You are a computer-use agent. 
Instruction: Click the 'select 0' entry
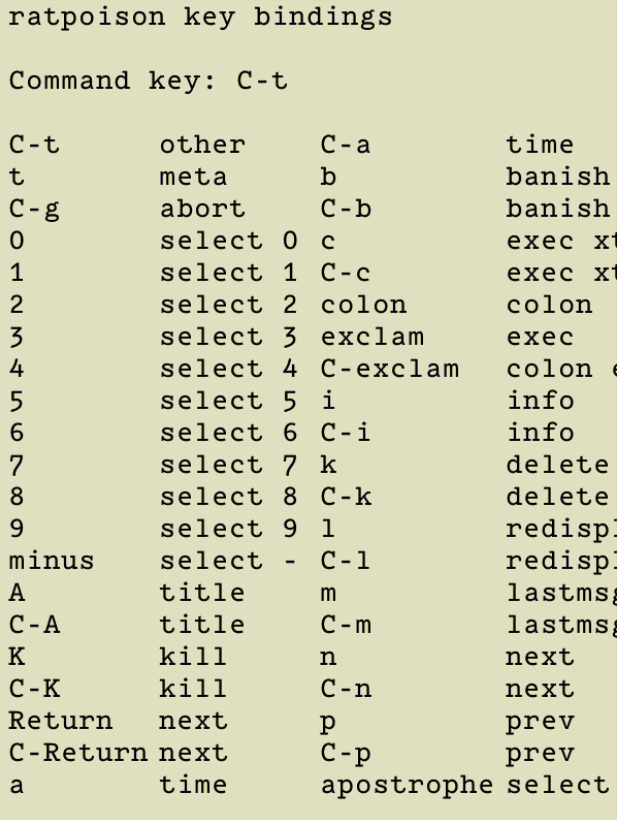coord(228,241)
